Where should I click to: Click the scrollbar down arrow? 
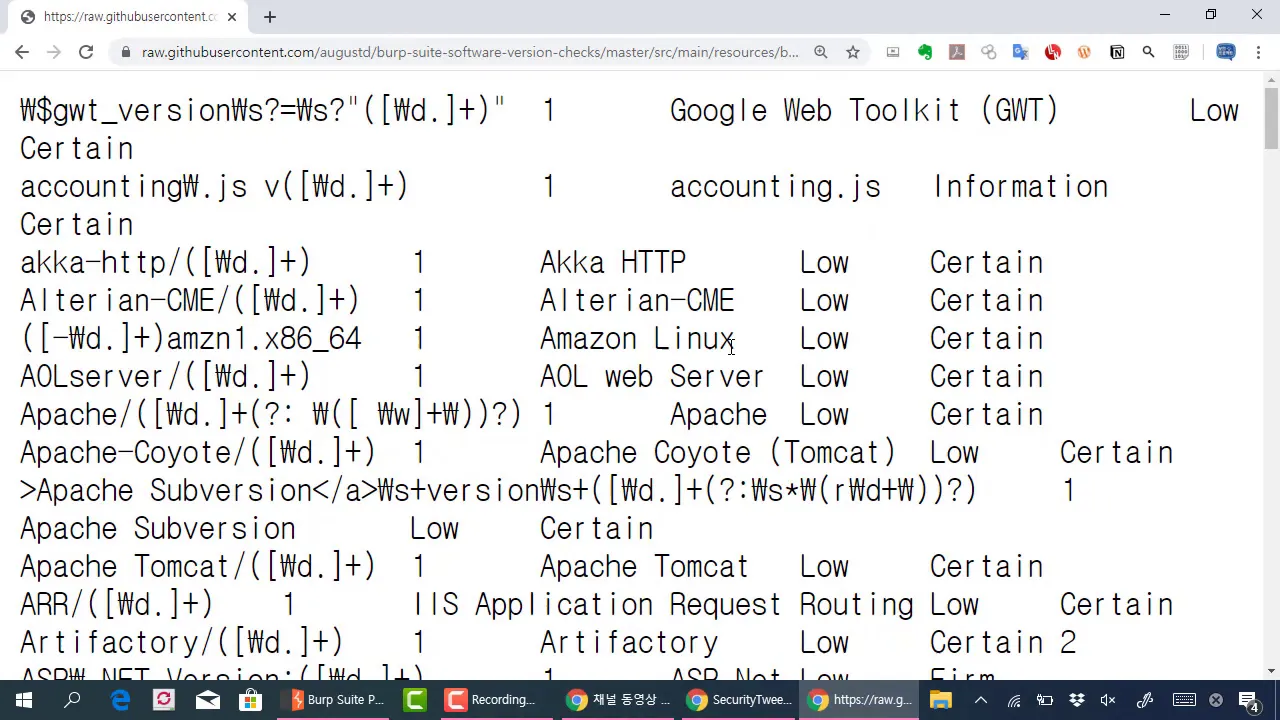(x=1271, y=671)
